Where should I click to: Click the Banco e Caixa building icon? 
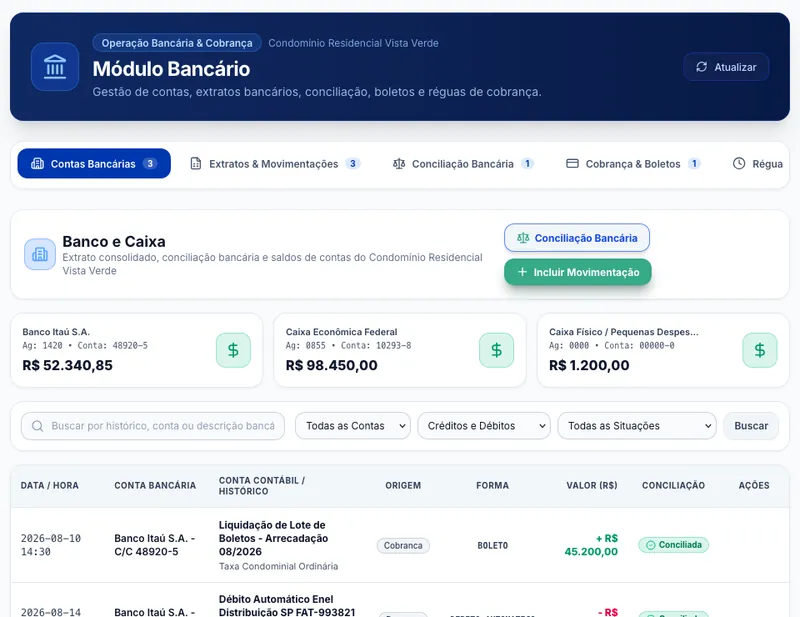pyautogui.click(x=40, y=254)
